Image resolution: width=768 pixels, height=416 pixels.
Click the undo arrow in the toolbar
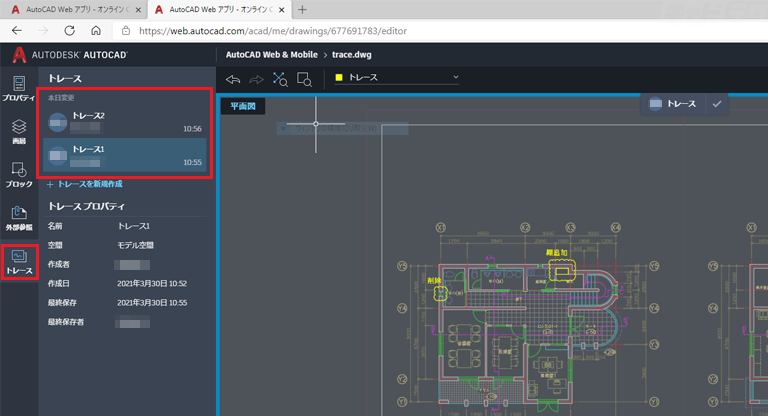[x=233, y=78]
